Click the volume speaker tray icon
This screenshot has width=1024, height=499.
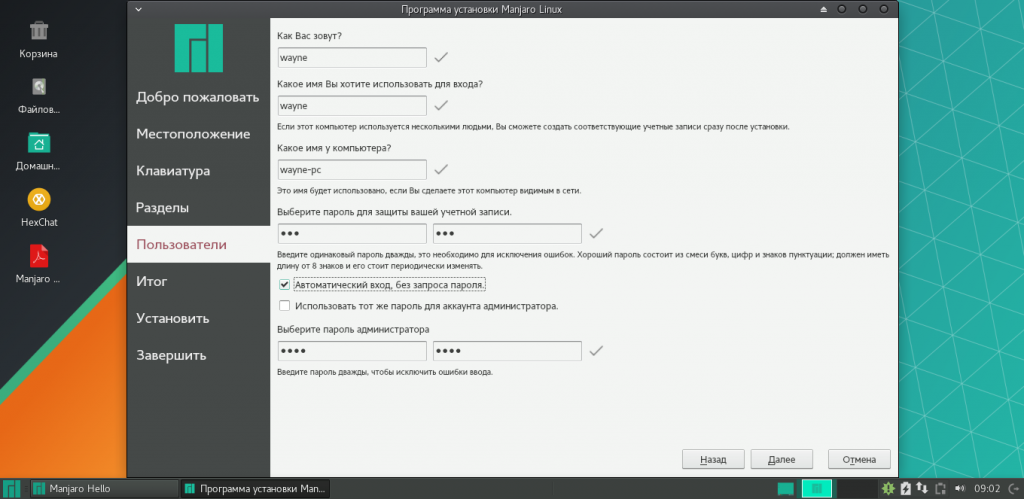click(960, 489)
